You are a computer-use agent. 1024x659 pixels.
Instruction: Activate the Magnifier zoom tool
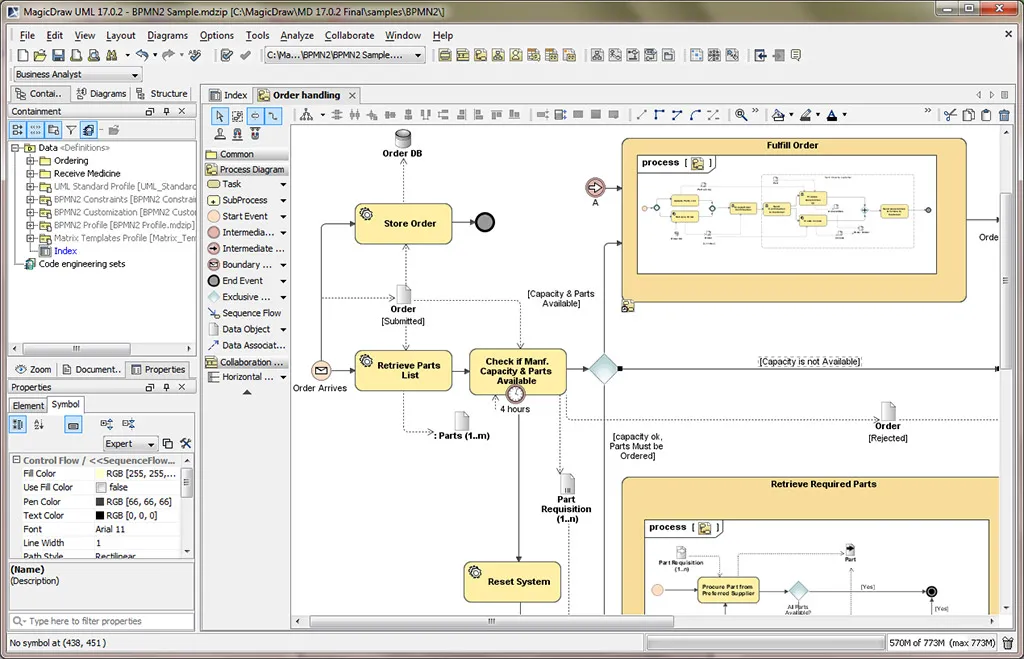[x=742, y=115]
